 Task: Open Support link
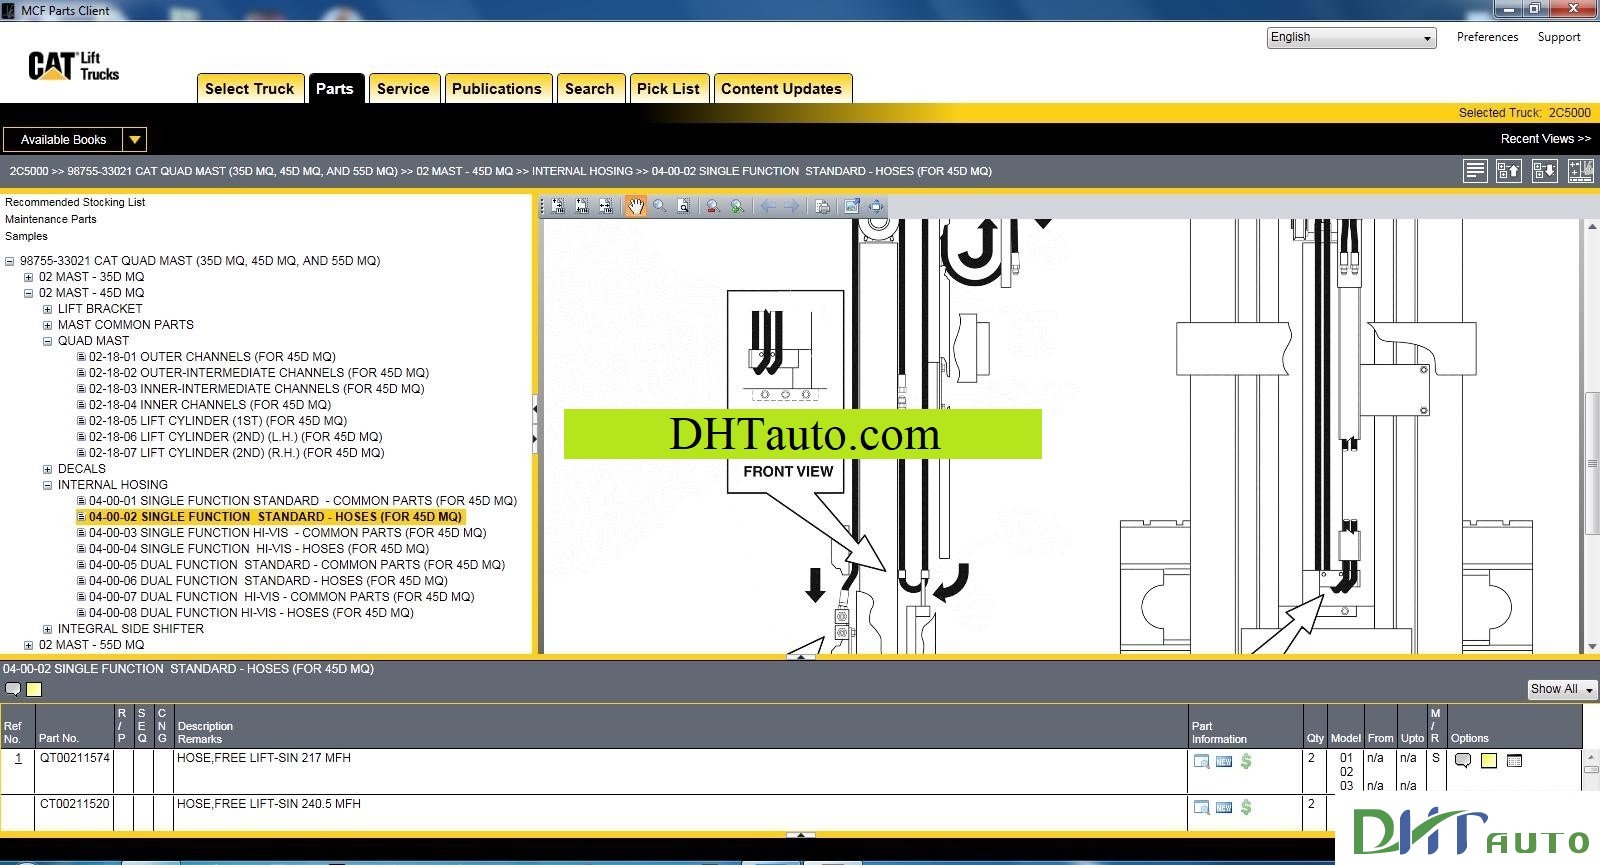tap(1559, 37)
